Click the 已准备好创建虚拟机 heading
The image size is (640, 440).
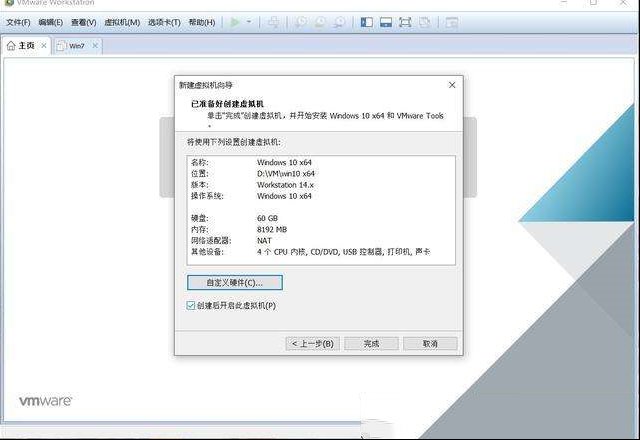227,104
